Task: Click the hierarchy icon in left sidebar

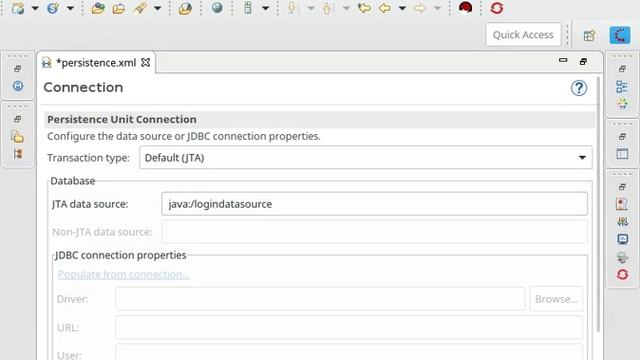Action: click(x=18, y=154)
